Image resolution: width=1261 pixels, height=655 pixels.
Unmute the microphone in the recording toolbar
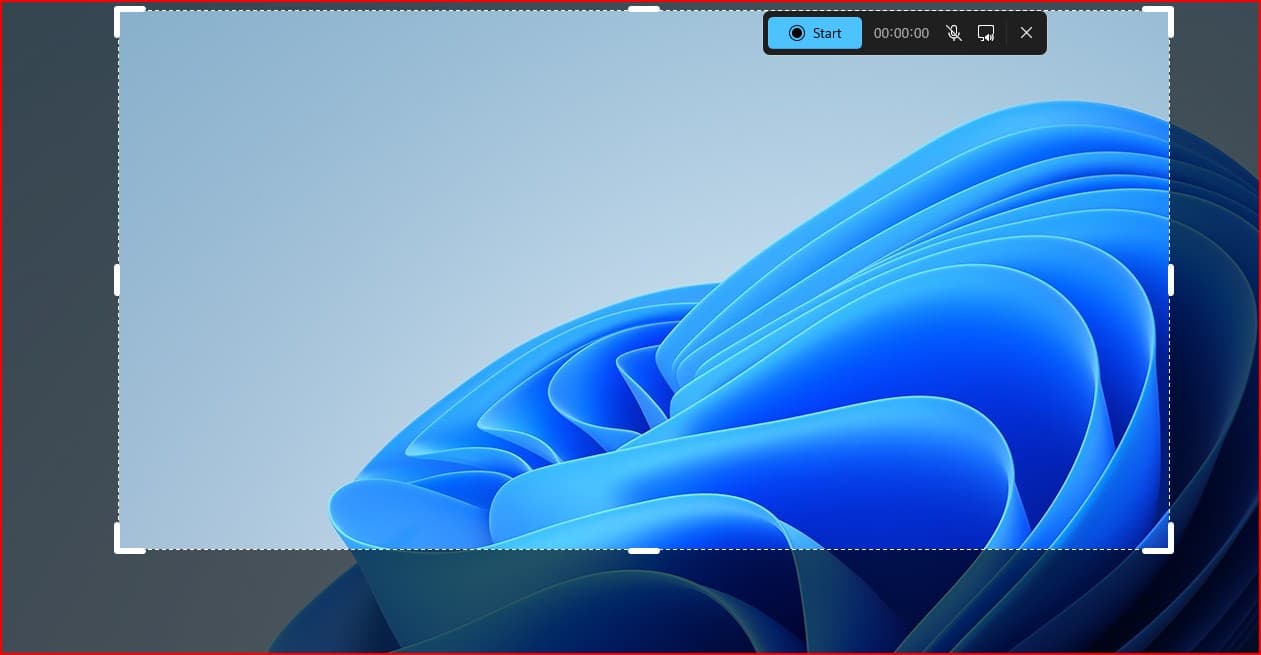click(954, 33)
